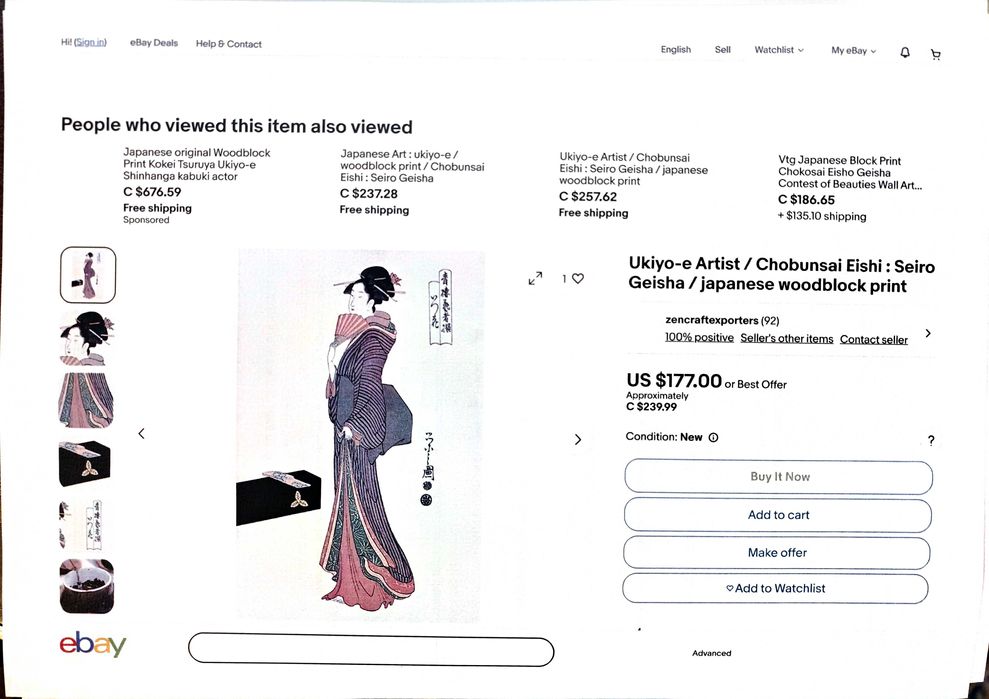Viewport: 989px width, 699px height.
Task: Go to the eBay logo home
Action: coord(93,644)
